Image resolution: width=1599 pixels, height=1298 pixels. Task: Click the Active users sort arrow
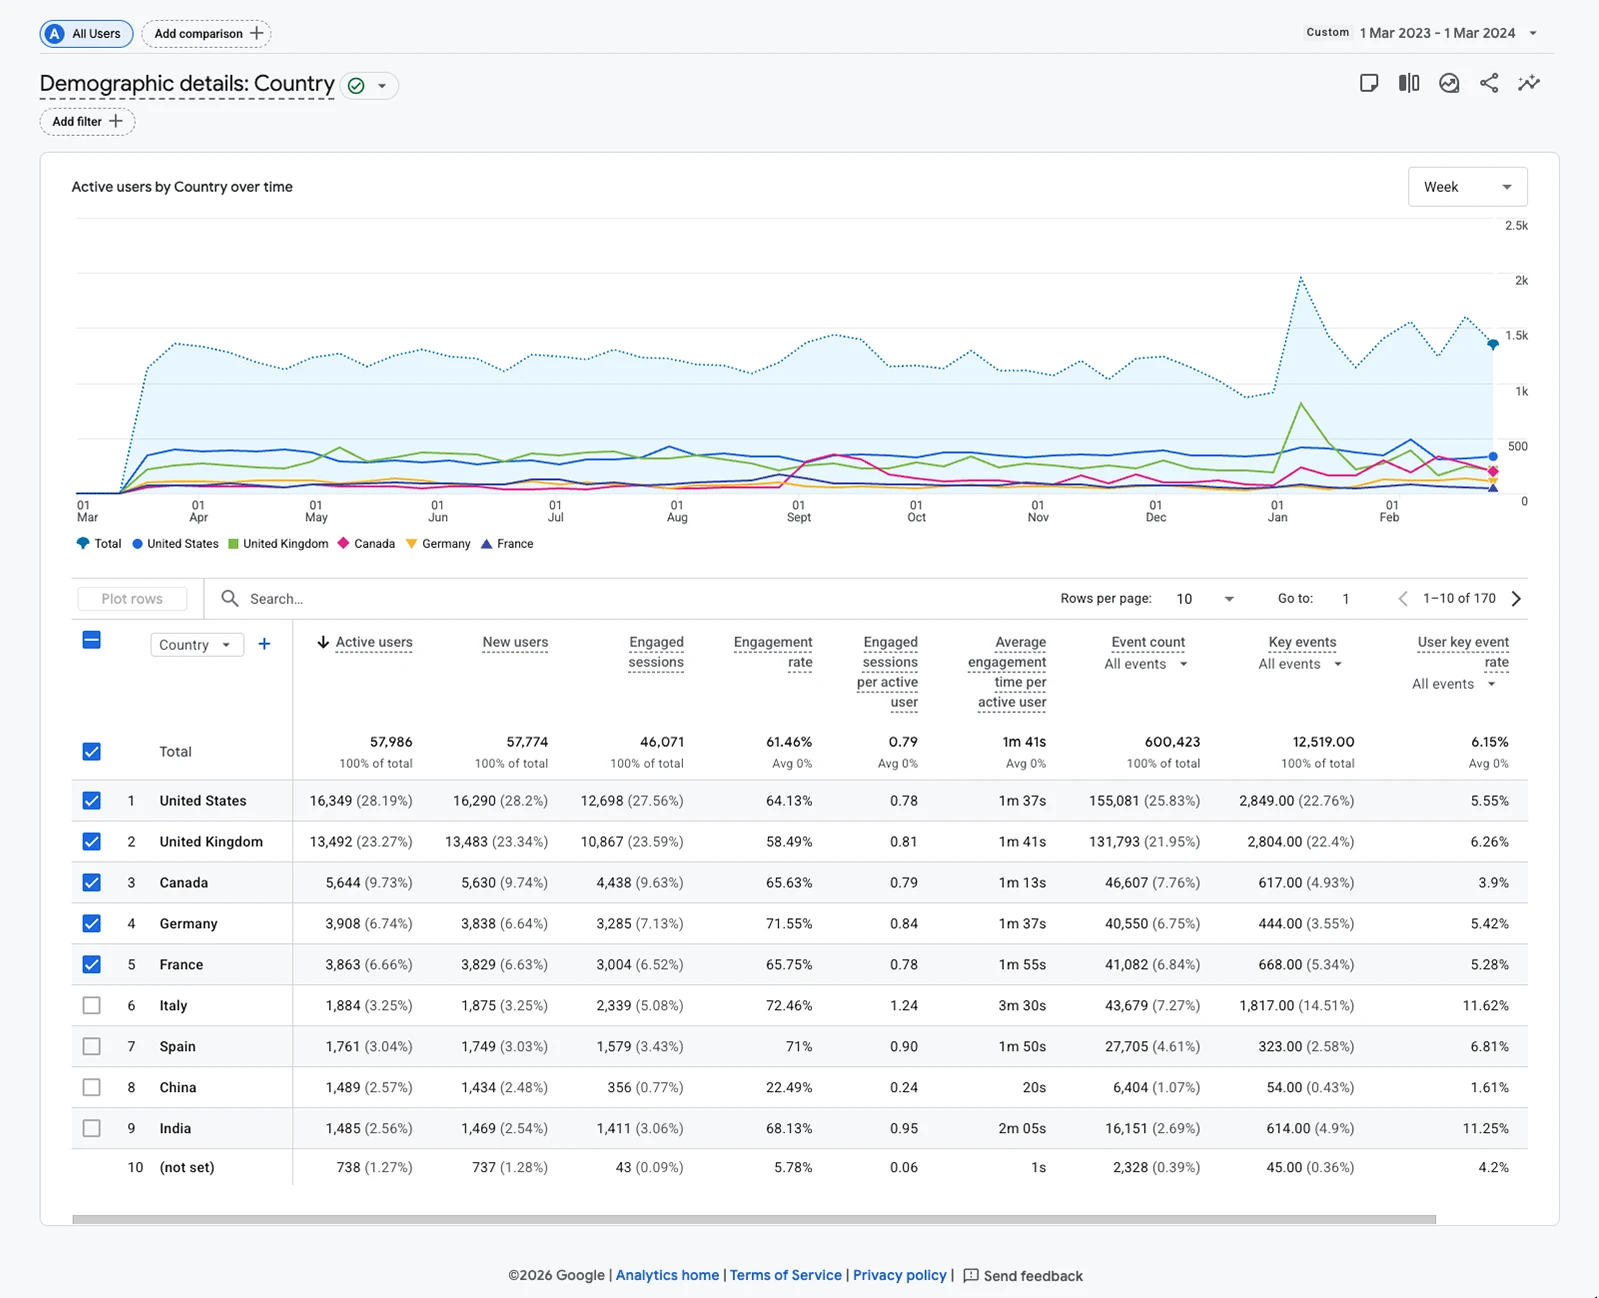click(323, 642)
